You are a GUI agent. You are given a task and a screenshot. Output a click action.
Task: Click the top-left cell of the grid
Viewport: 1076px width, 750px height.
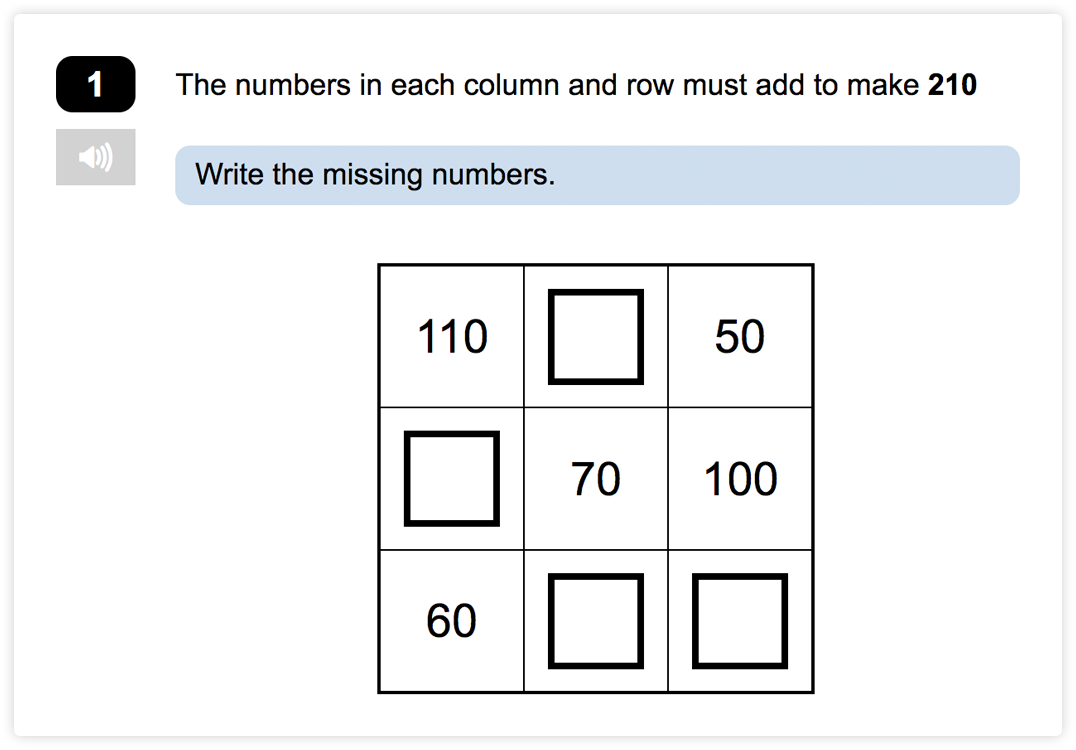pos(451,336)
